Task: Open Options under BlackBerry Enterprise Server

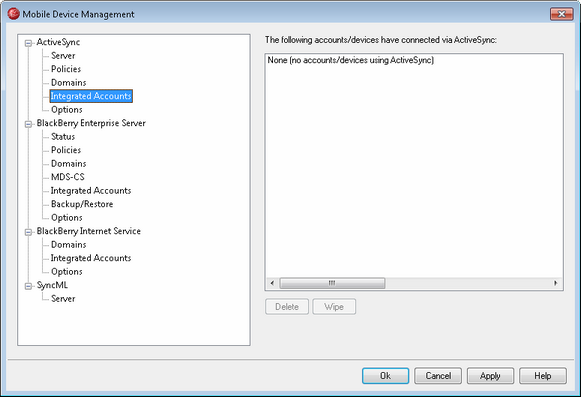Action: tap(67, 218)
